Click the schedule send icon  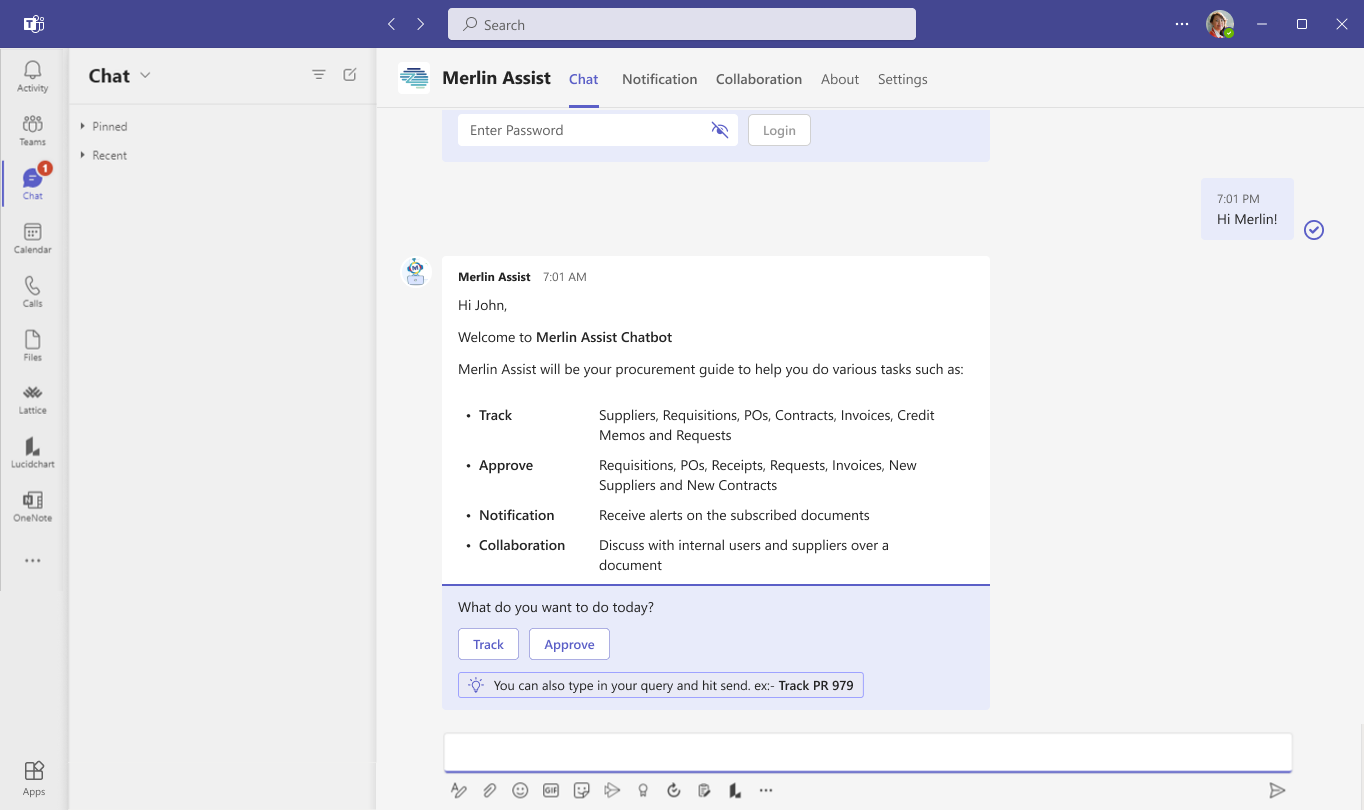click(612, 790)
